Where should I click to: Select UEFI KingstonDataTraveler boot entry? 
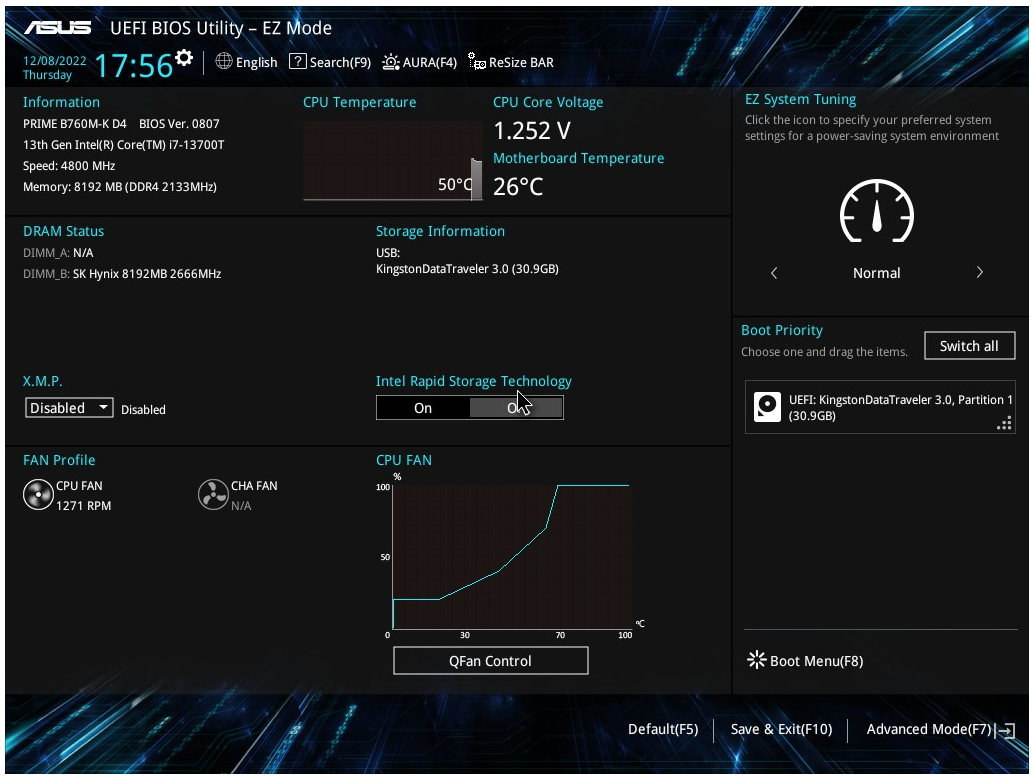880,407
